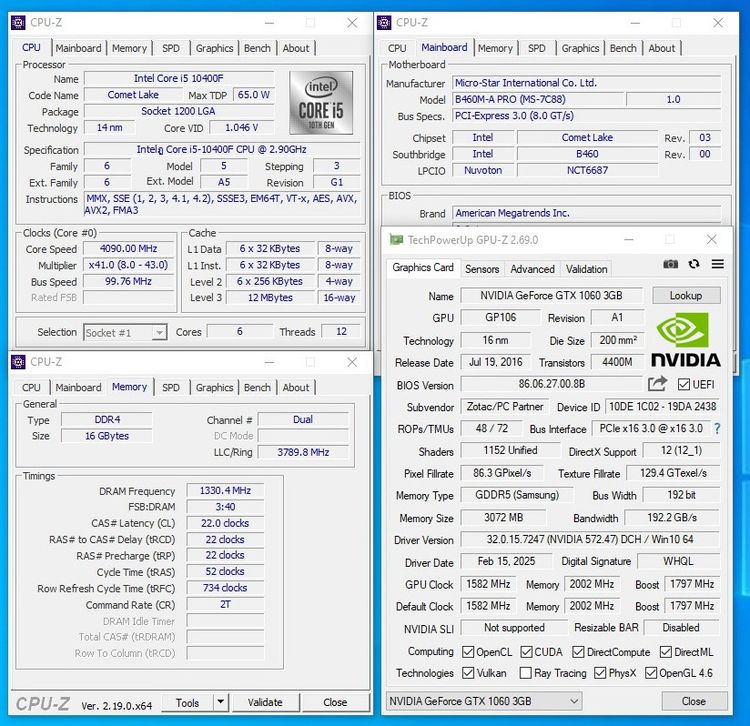
Task: Click the Intel Core i5 logo badge
Action: (x=321, y=102)
